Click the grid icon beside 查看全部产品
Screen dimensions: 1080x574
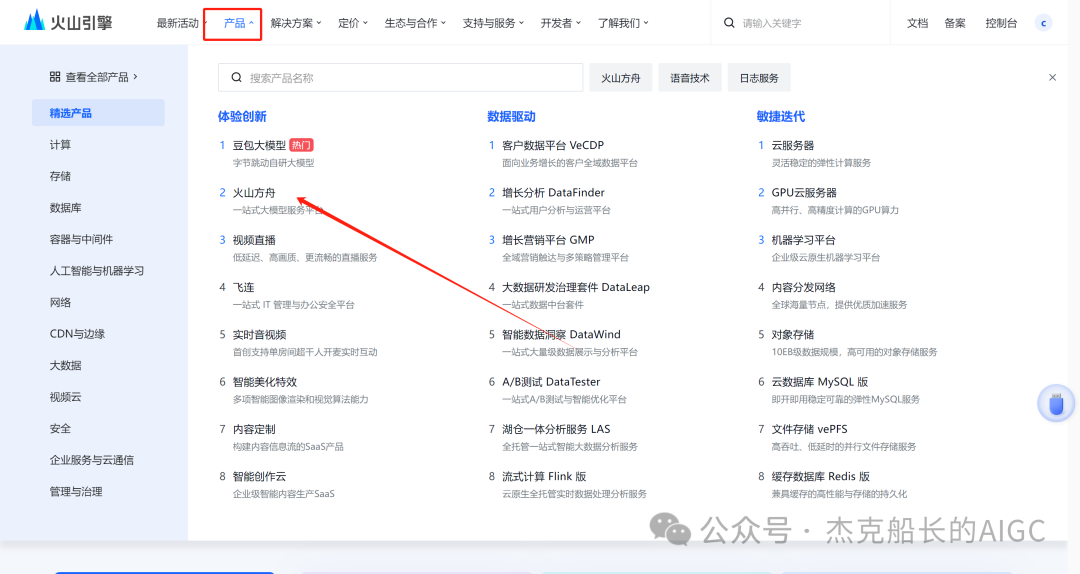click(x=54, y=76)
